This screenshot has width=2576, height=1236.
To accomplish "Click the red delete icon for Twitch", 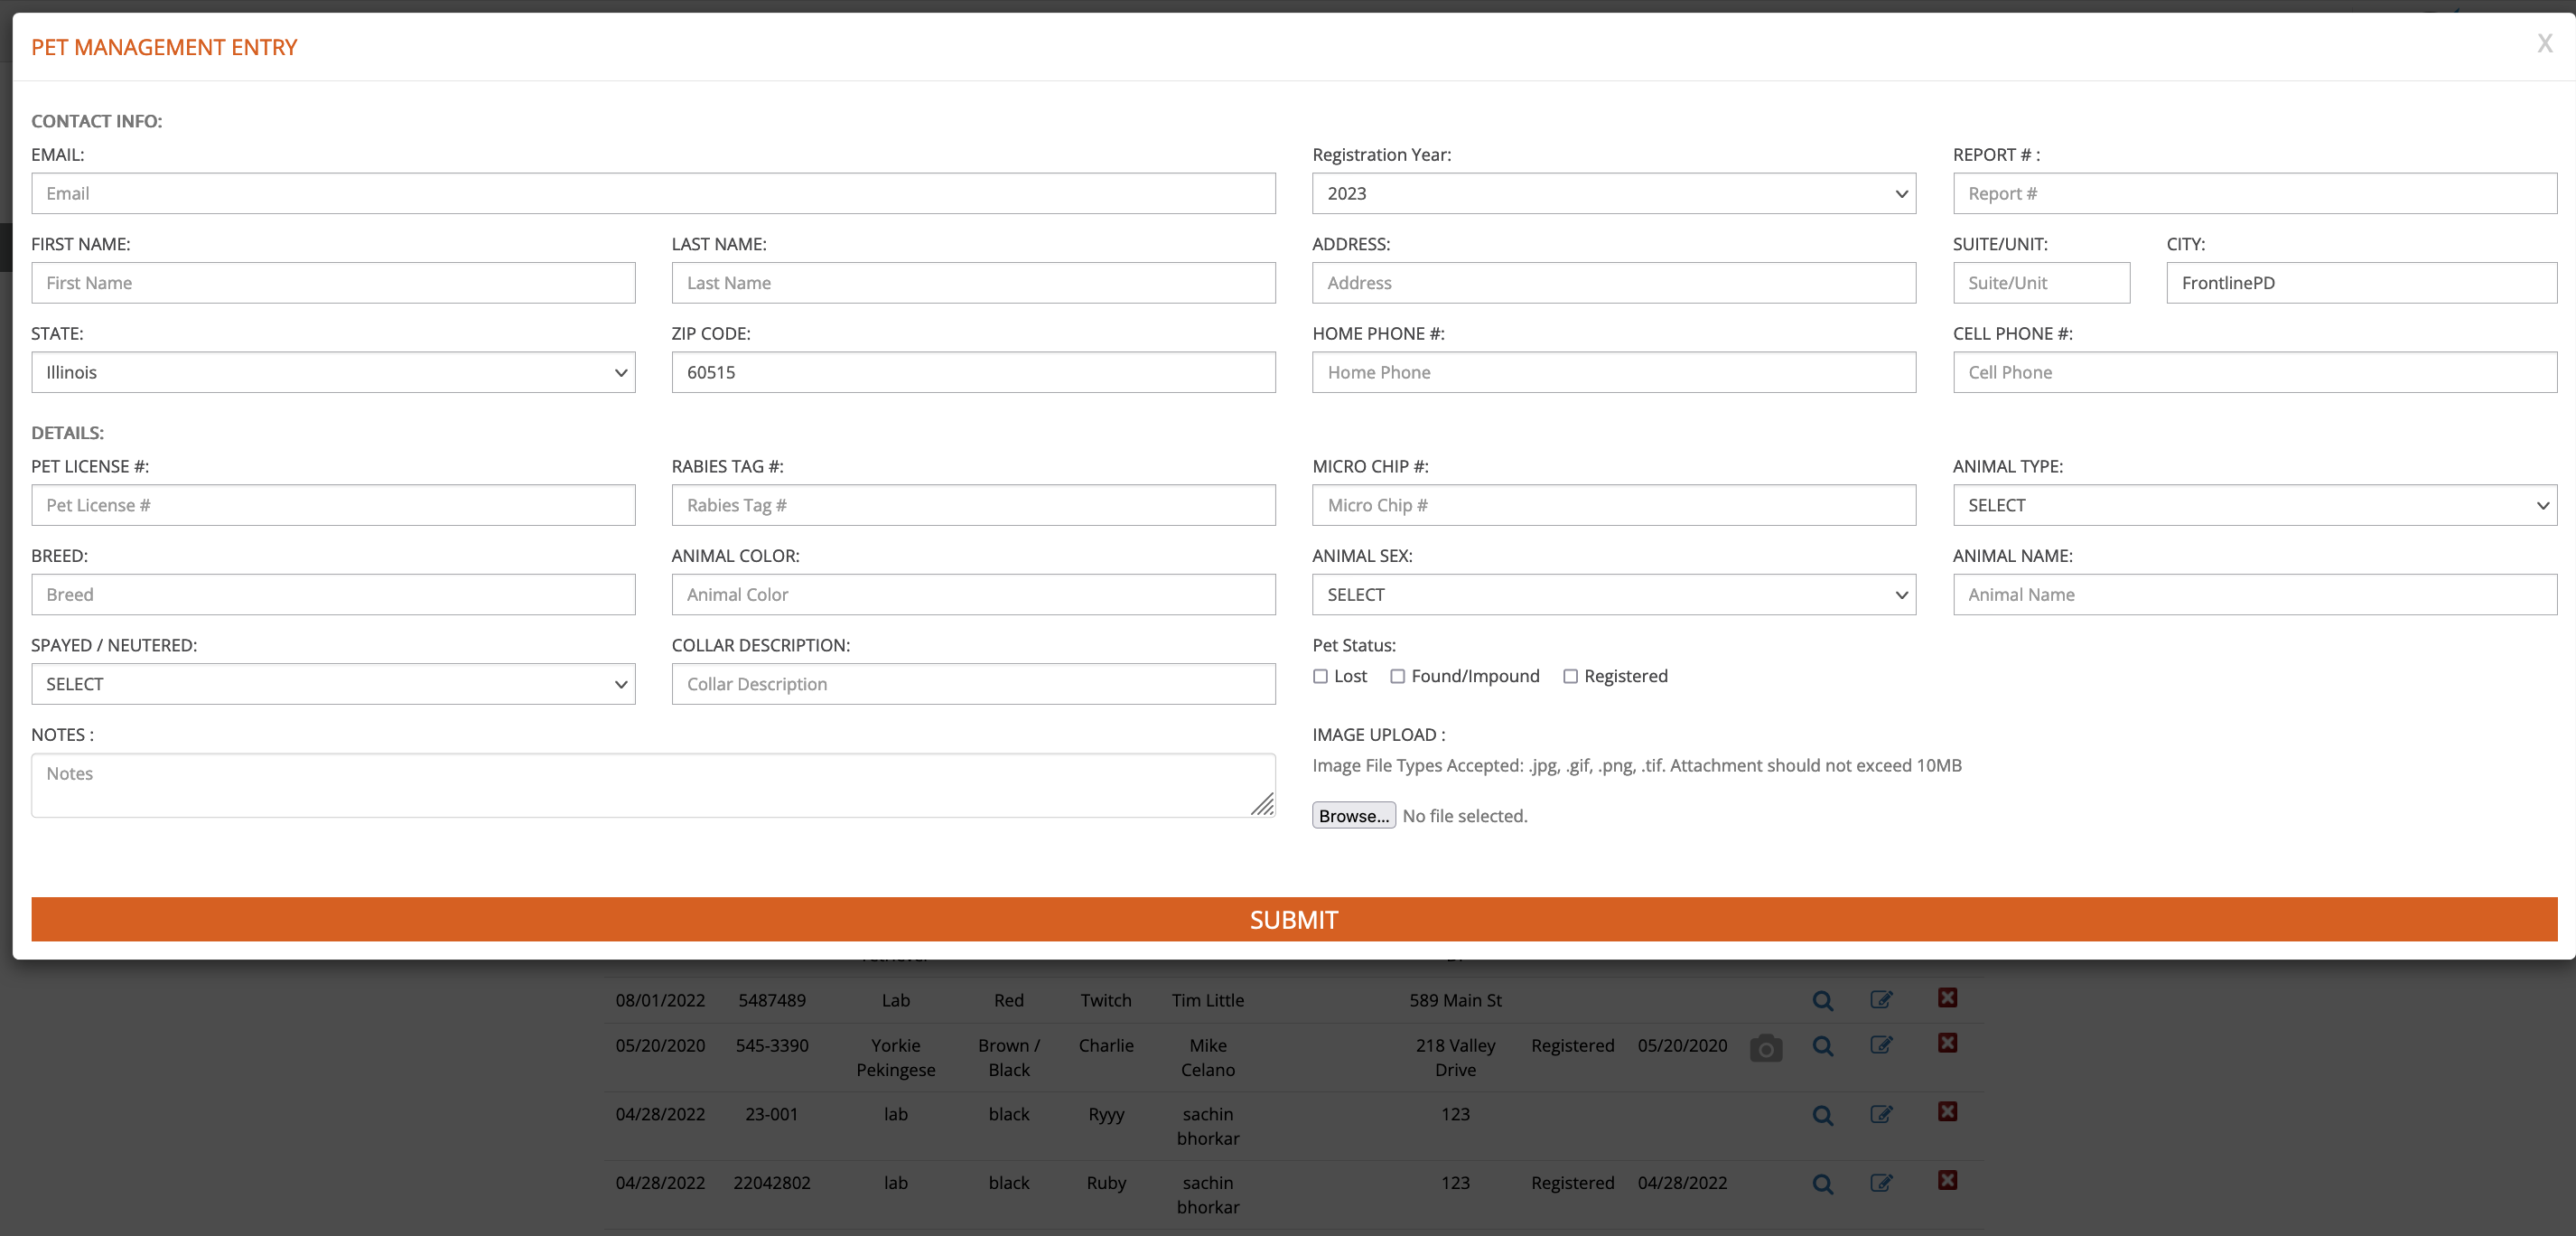I will click(x=1947, y=998).
